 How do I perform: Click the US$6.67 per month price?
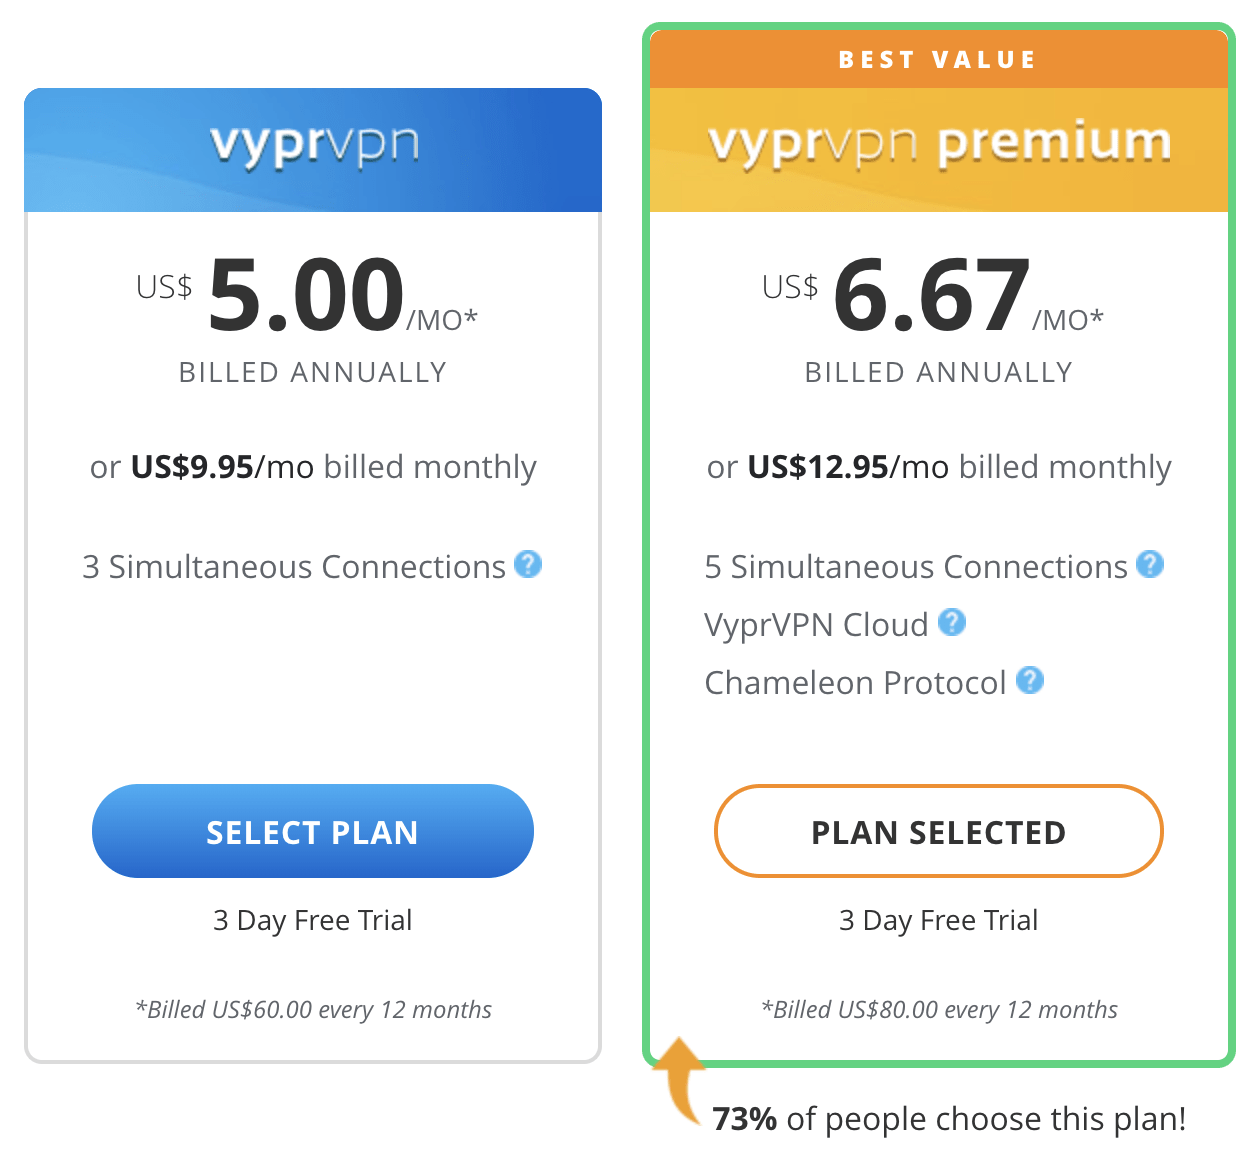[x=933, y=294]
